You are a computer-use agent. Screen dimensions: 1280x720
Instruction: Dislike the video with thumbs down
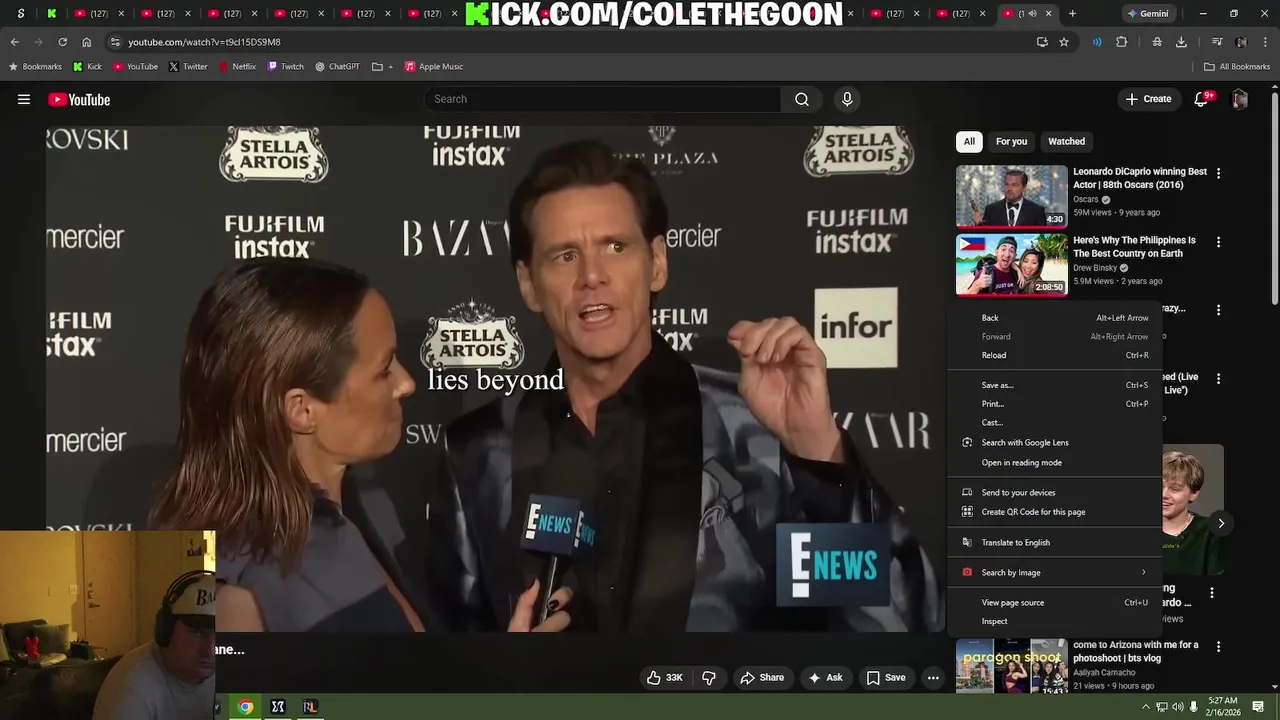[709, 678]
